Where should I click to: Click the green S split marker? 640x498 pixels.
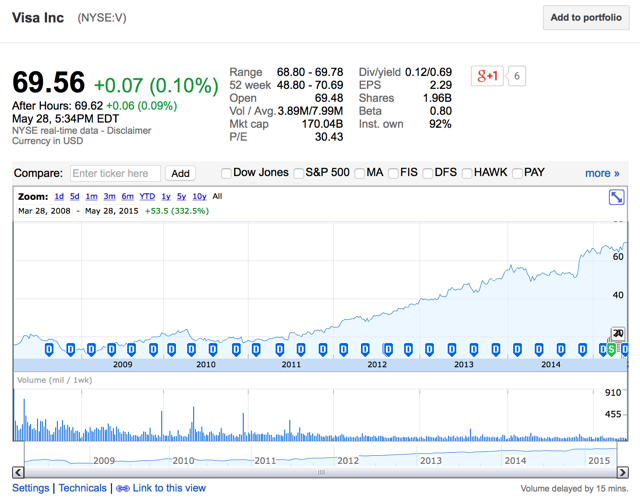611,350
